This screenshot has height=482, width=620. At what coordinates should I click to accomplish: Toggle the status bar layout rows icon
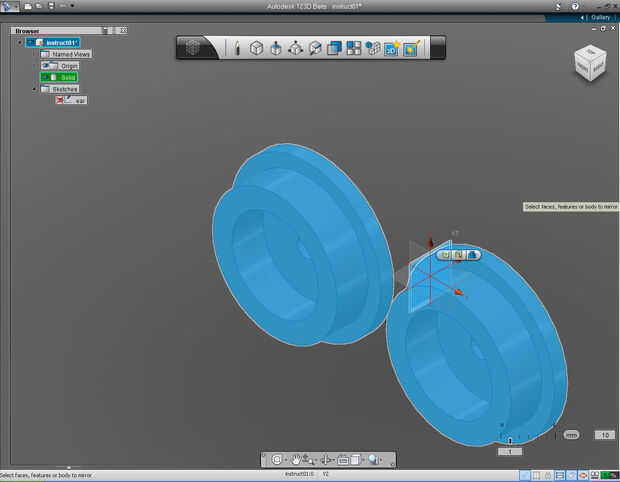pos(560,475)
